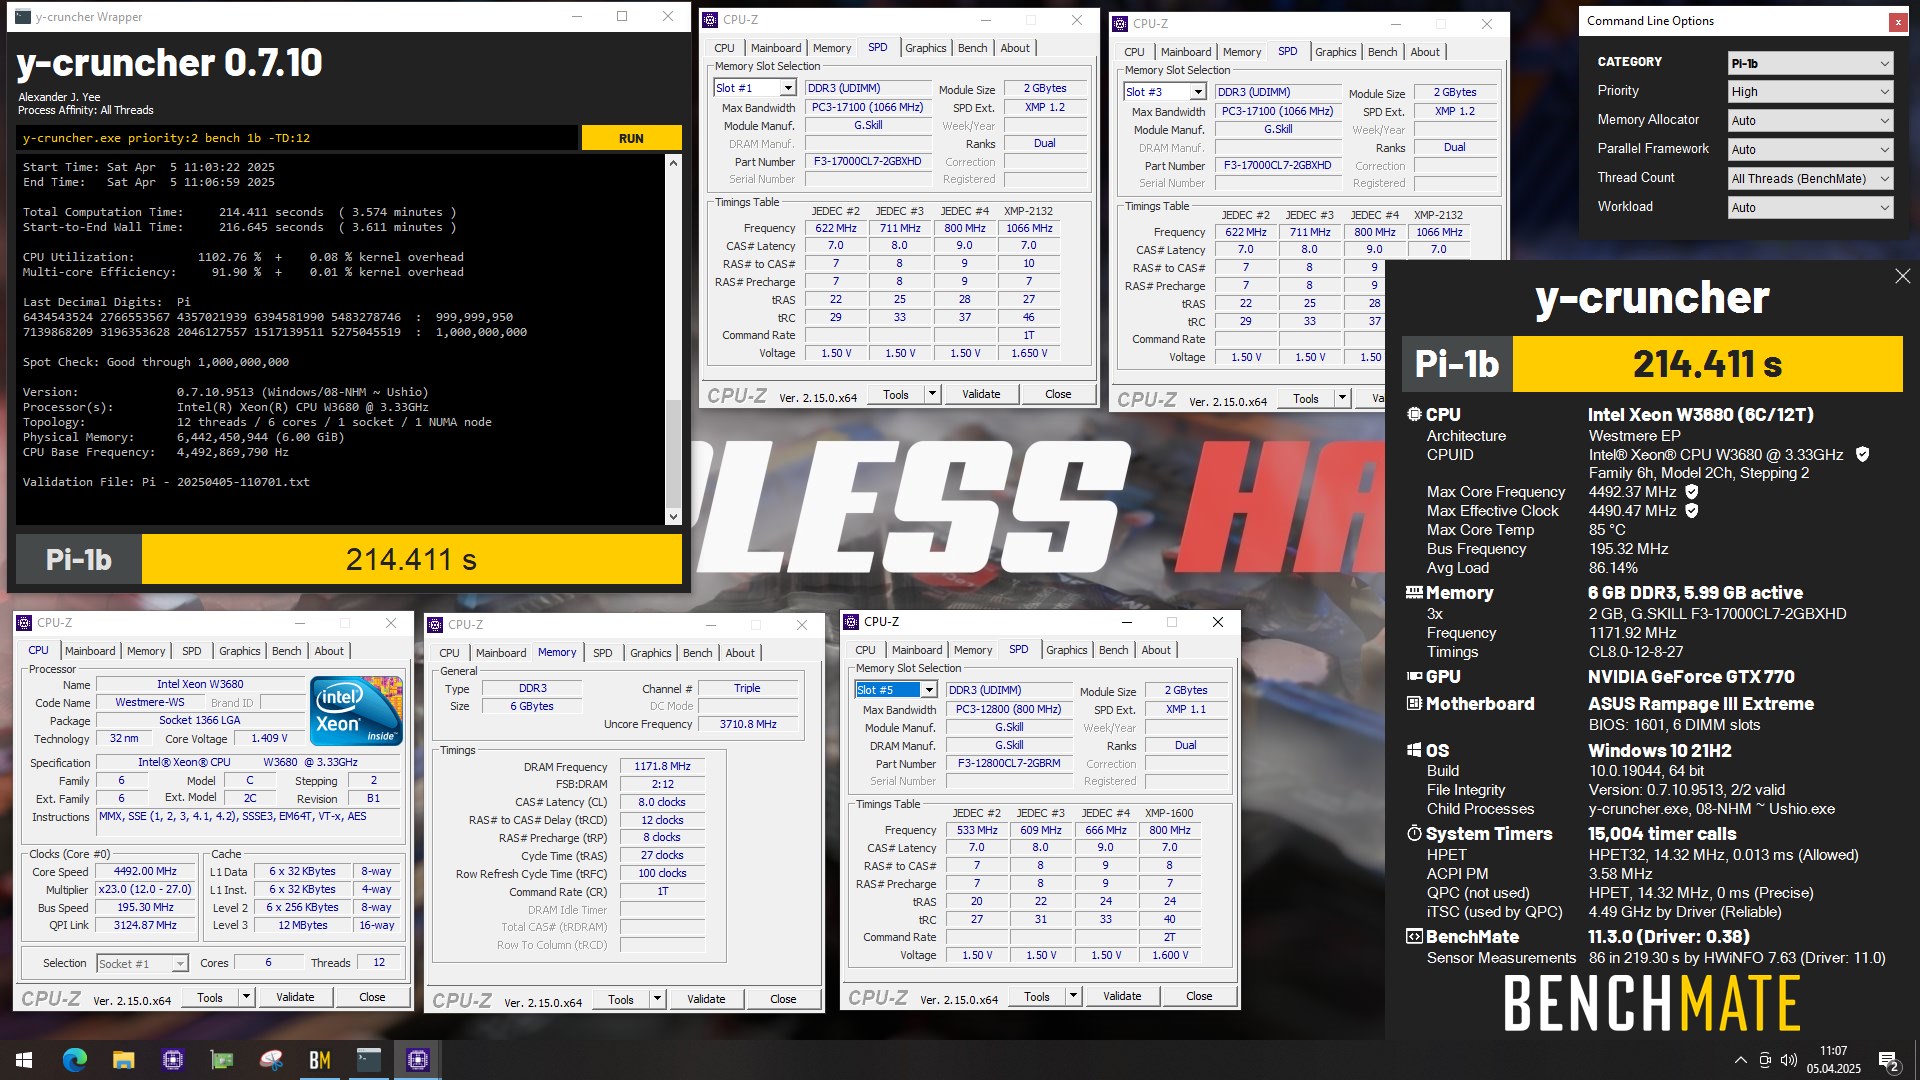Open the Thread Count dropdown
This screenshot has height=1080, width=1920.
(1810, 178)
